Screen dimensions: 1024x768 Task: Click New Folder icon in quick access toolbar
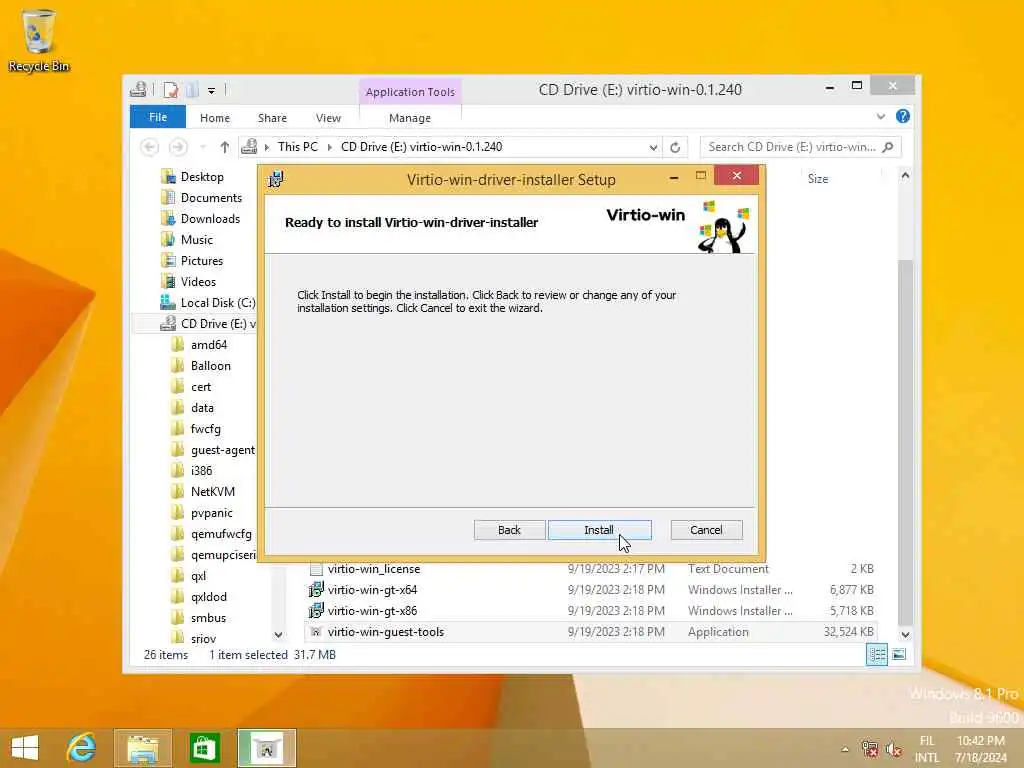(x=193, y=90)
